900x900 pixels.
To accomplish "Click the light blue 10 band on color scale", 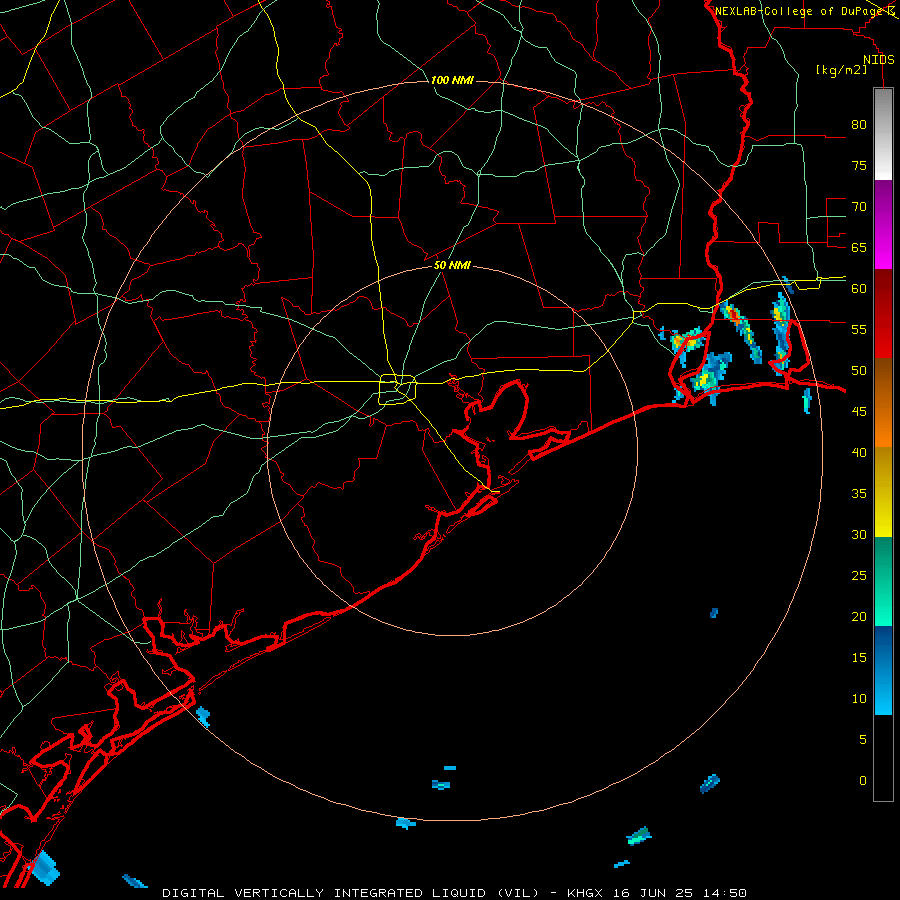I will [883, 692].
